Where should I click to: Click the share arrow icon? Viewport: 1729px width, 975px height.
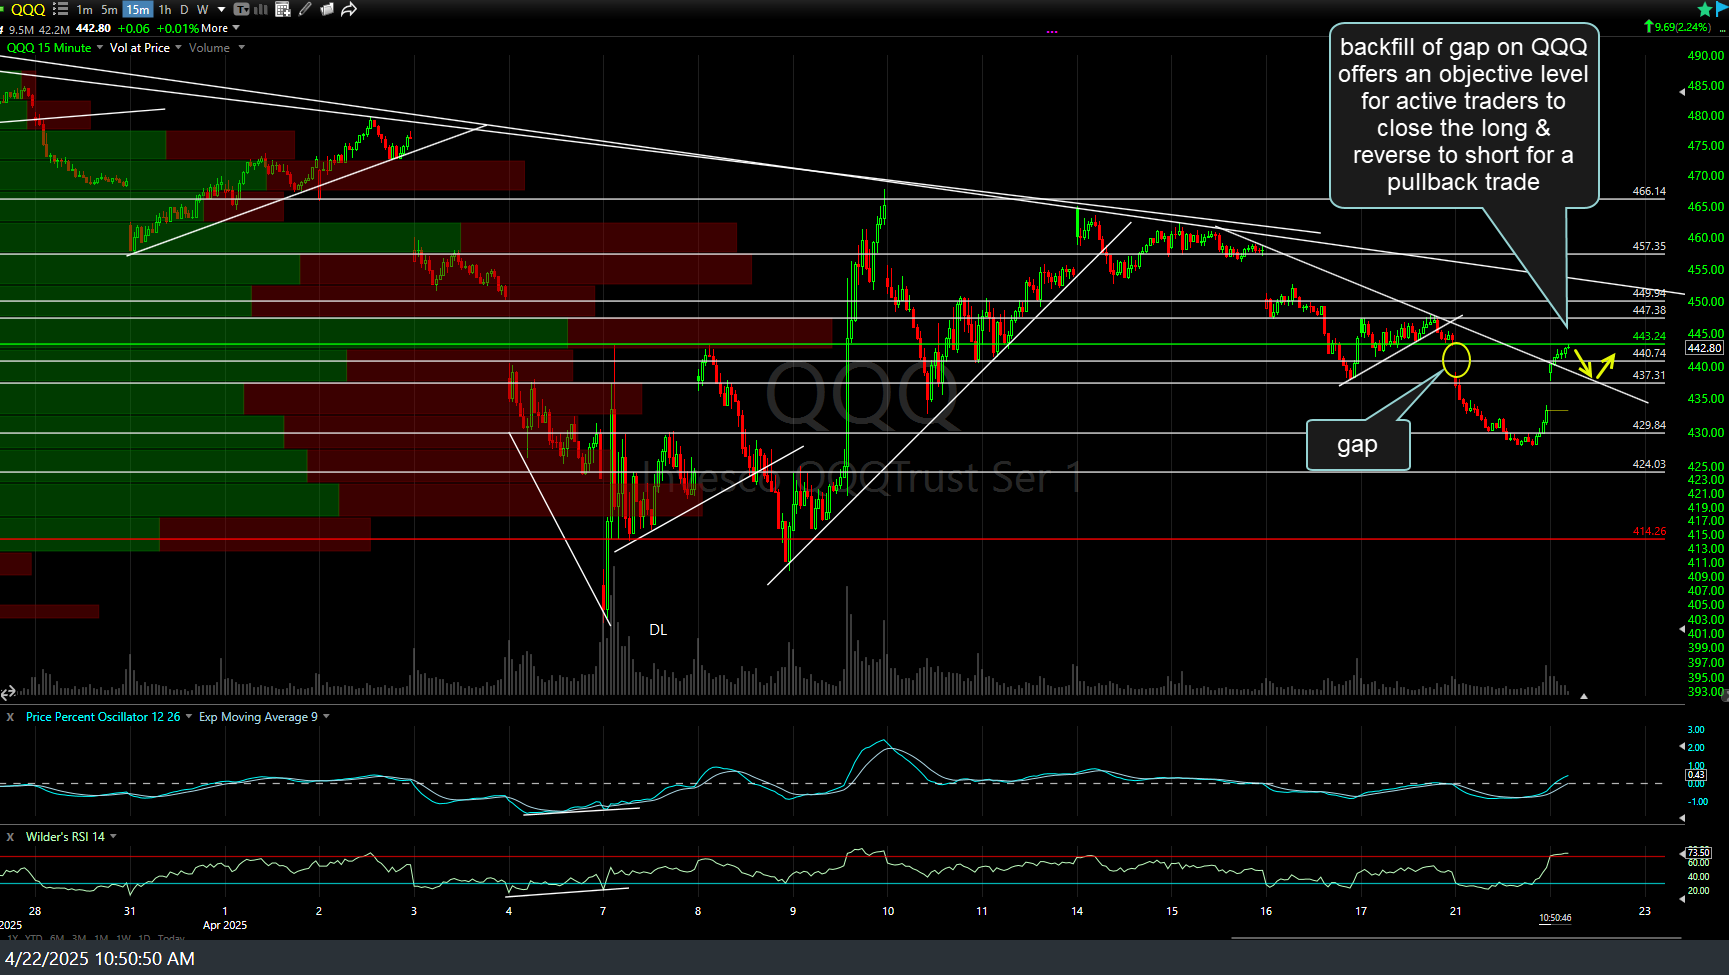pyautogui.click(x=348, y=9)
